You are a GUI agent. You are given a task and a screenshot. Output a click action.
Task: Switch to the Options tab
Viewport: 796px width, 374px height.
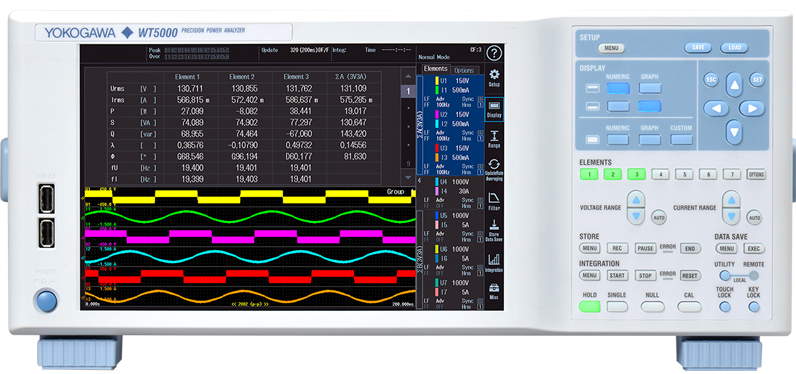(x=463, y=71)
